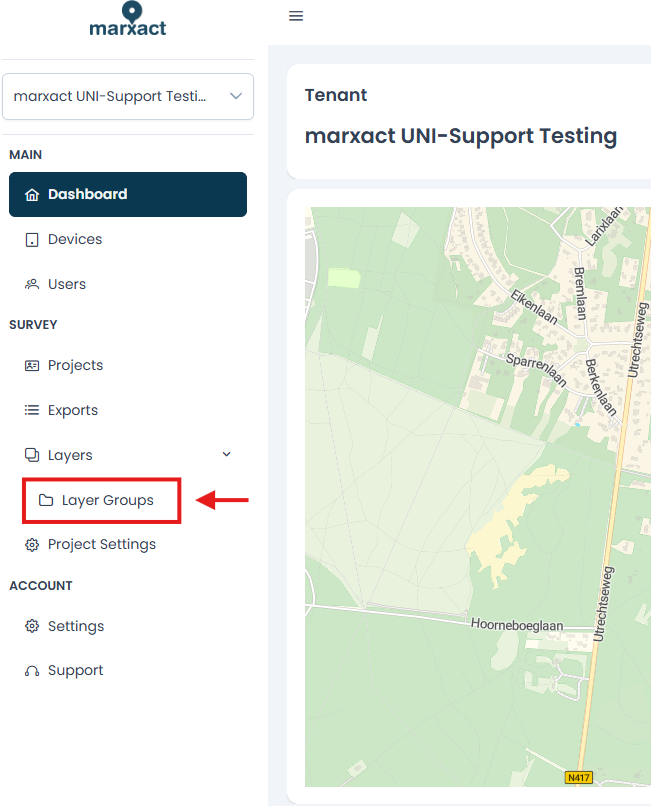Click the Users people icon
Viewport: 651px width, 806px height.
32,284
